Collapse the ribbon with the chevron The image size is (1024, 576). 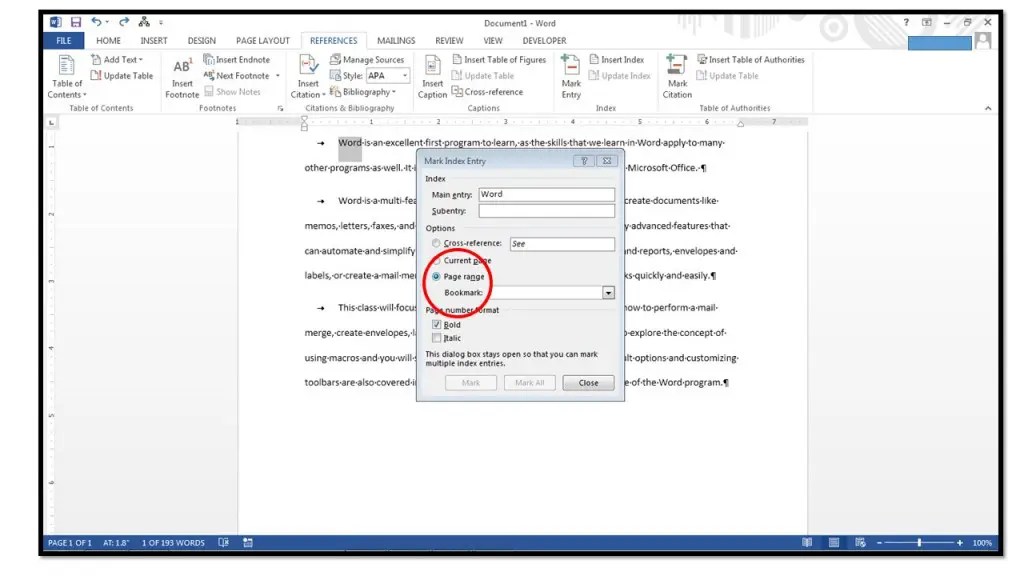[987, 108]
